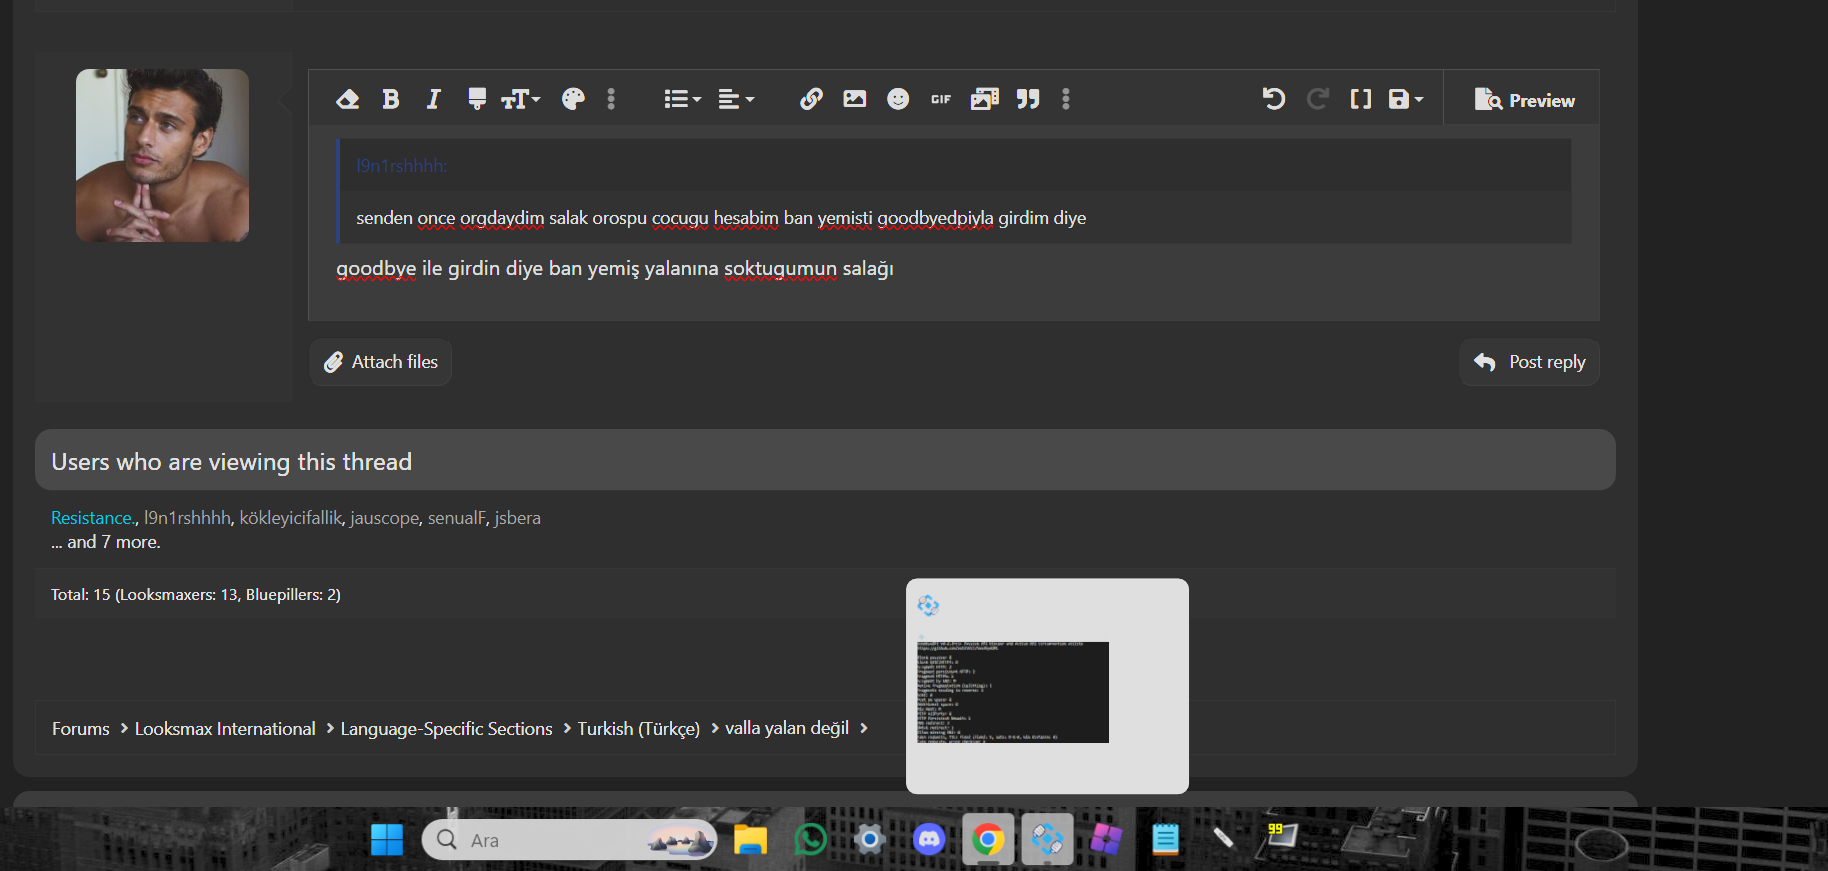Open the font size dropdown

coord(520,99)
